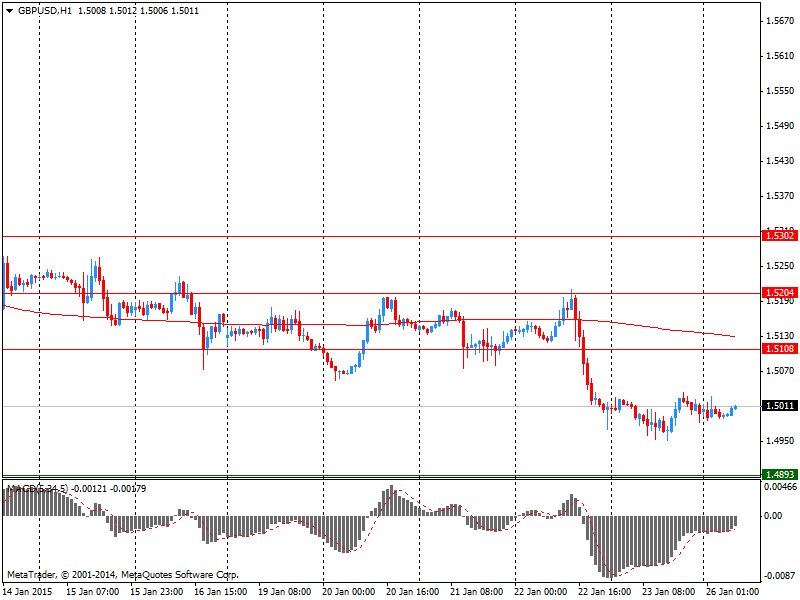Click the 15 Jan 23:00 time axis label
This screenshot has height=600, width=800.
[157, 592]
